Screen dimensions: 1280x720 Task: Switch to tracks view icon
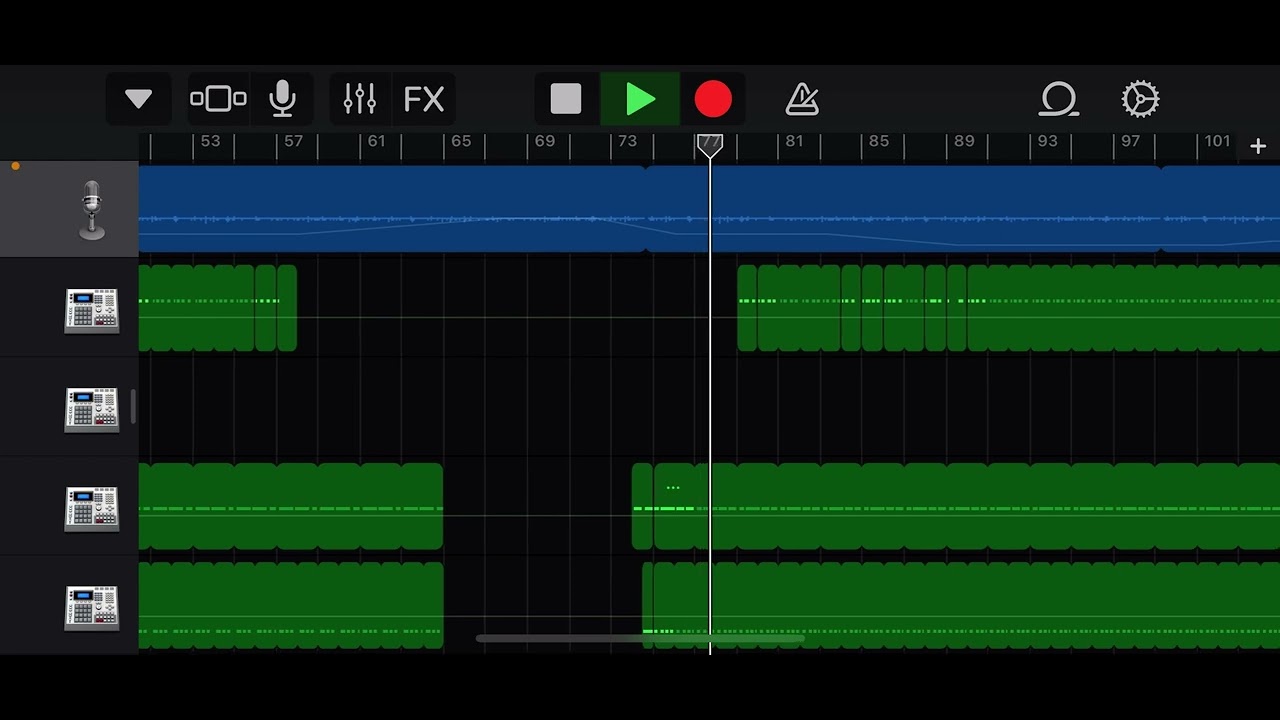[218, 99]
